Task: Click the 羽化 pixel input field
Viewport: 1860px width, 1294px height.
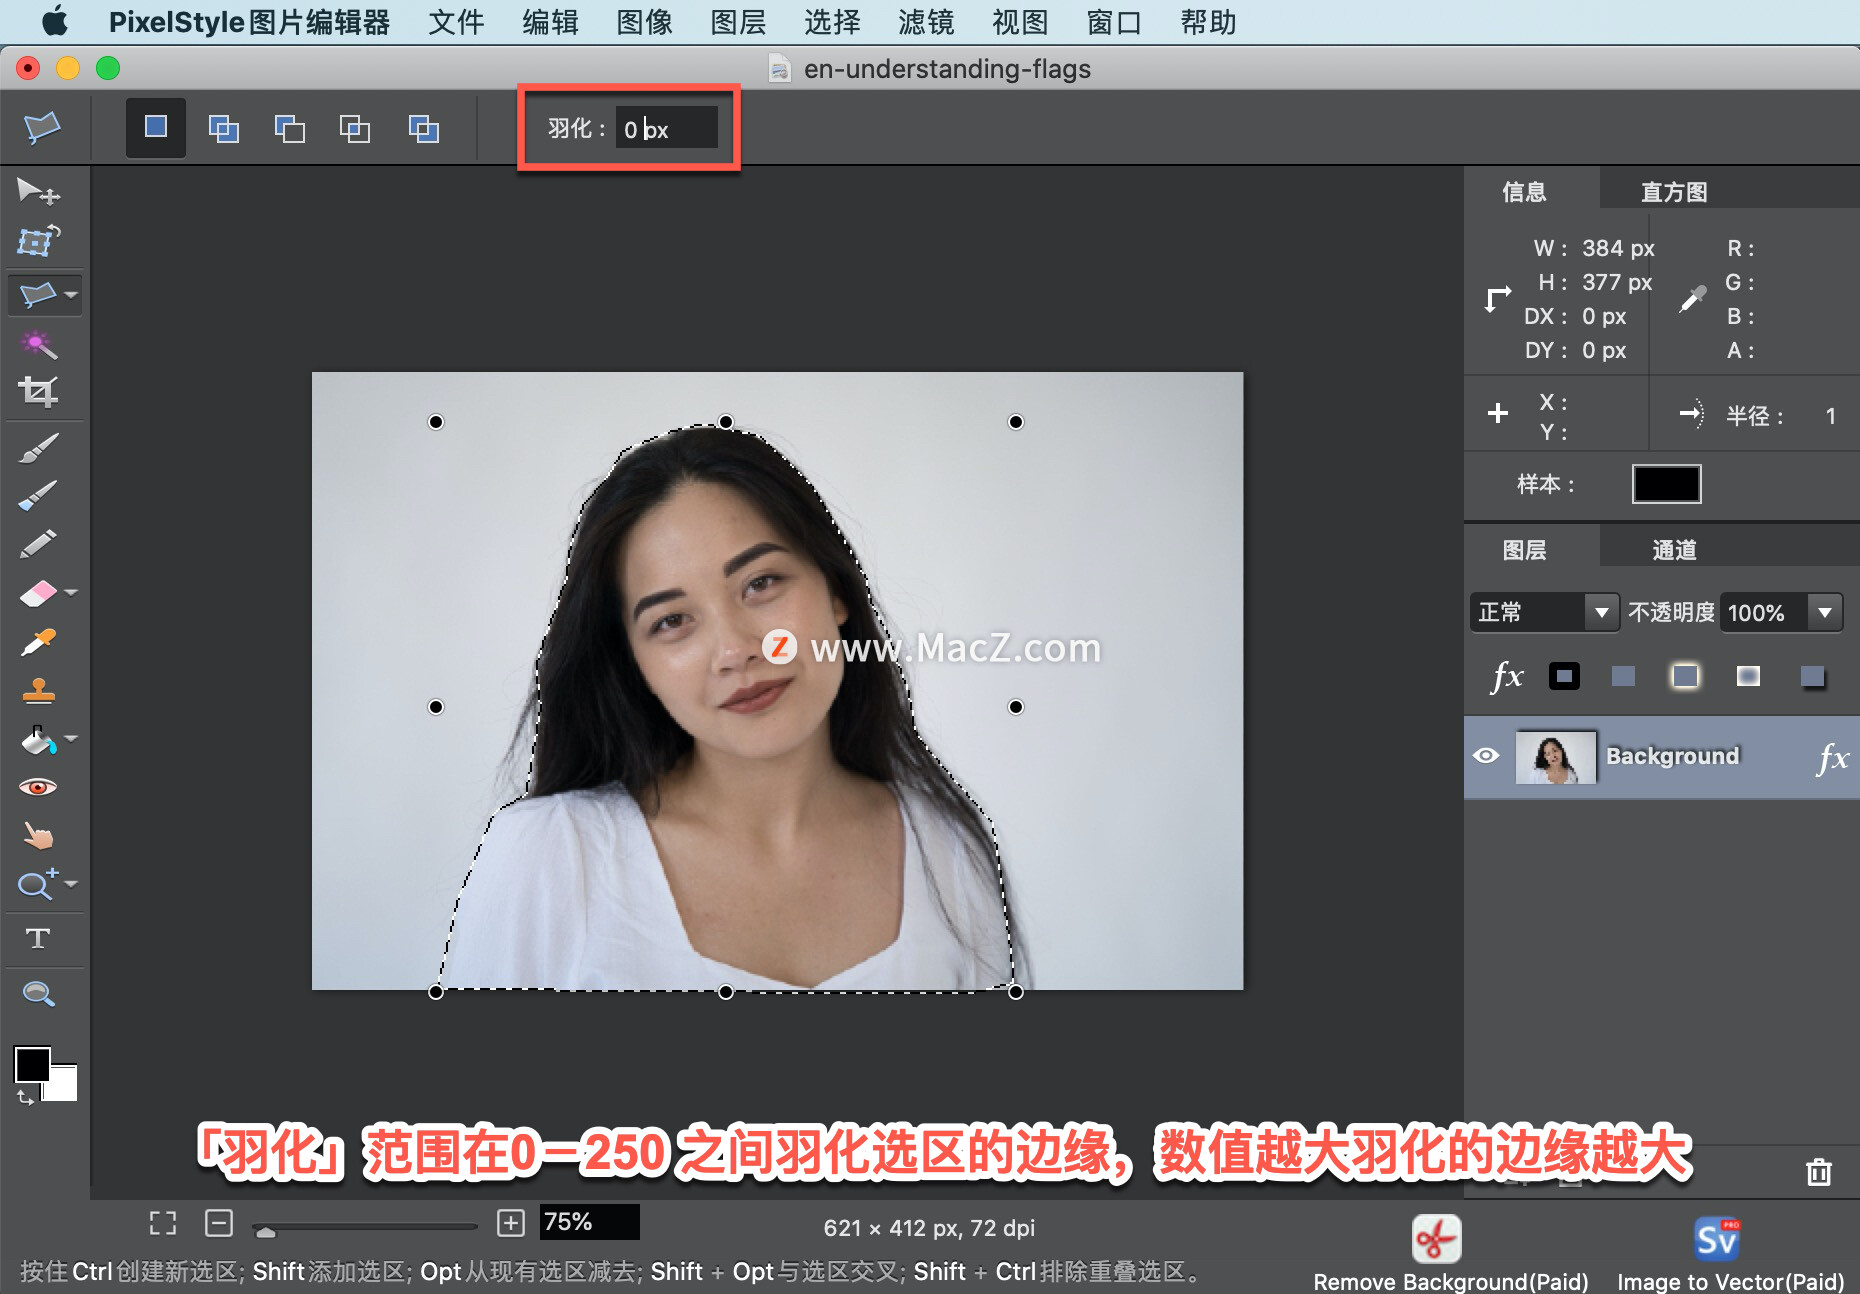Action: click(666, 128)
